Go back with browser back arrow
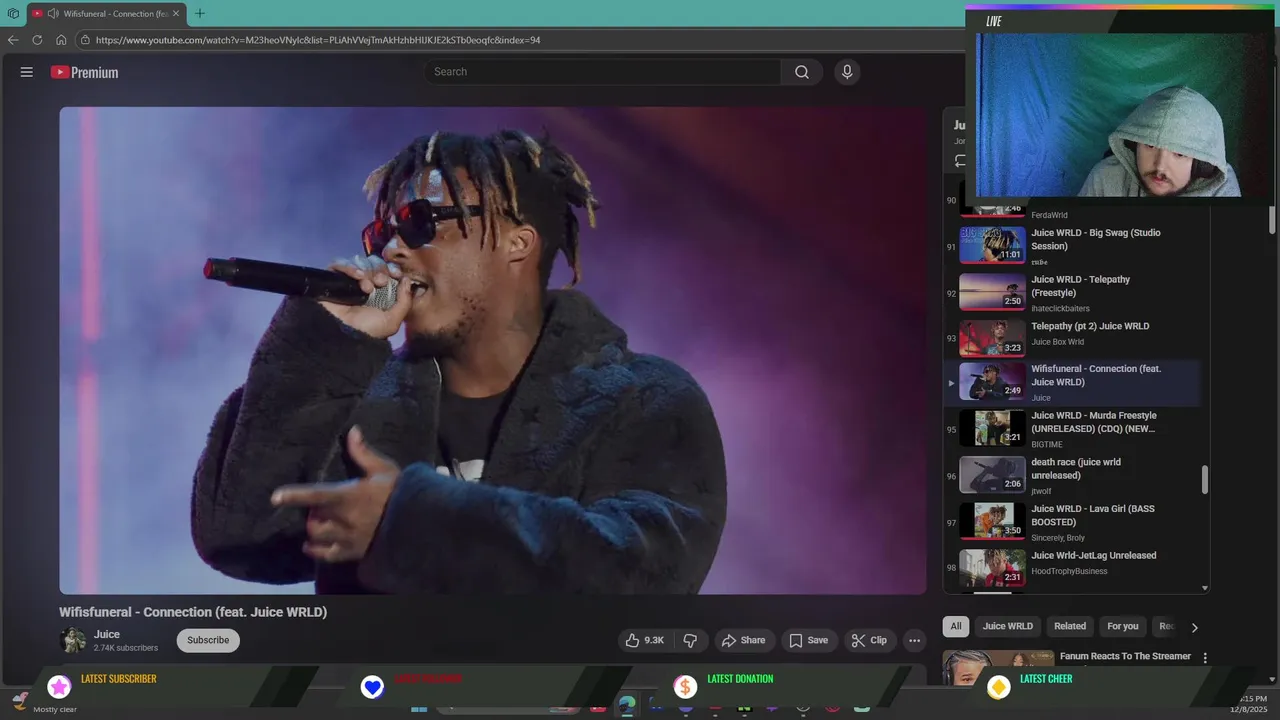The height and width of the screenshot is (720, 1280). [x=13, y=40]
